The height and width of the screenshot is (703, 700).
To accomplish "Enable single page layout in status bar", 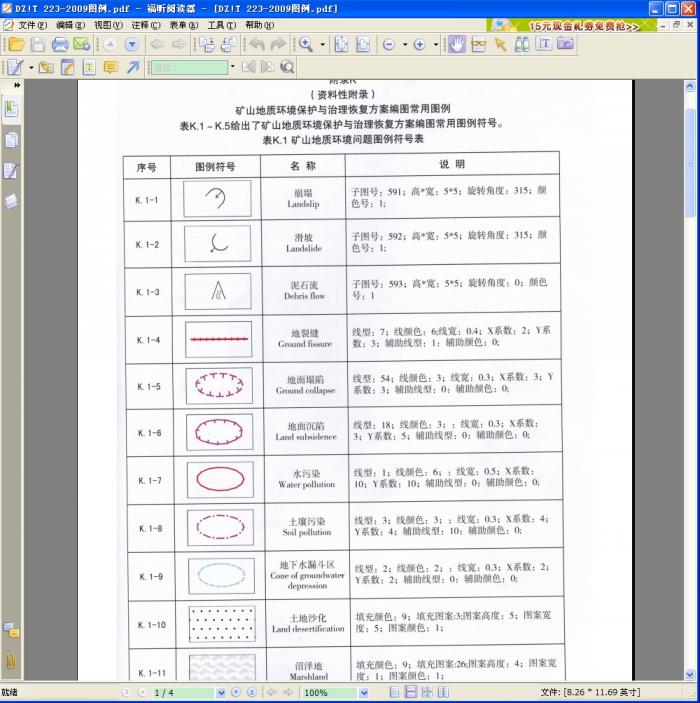I will click(x=395, y=692).
